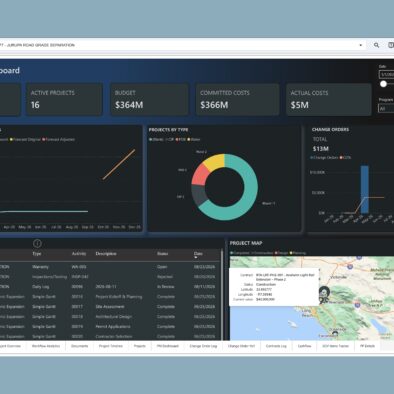Screen dimensions: 394x394
Task: Click the red segment of the donut chart
Action: (200, 175)
